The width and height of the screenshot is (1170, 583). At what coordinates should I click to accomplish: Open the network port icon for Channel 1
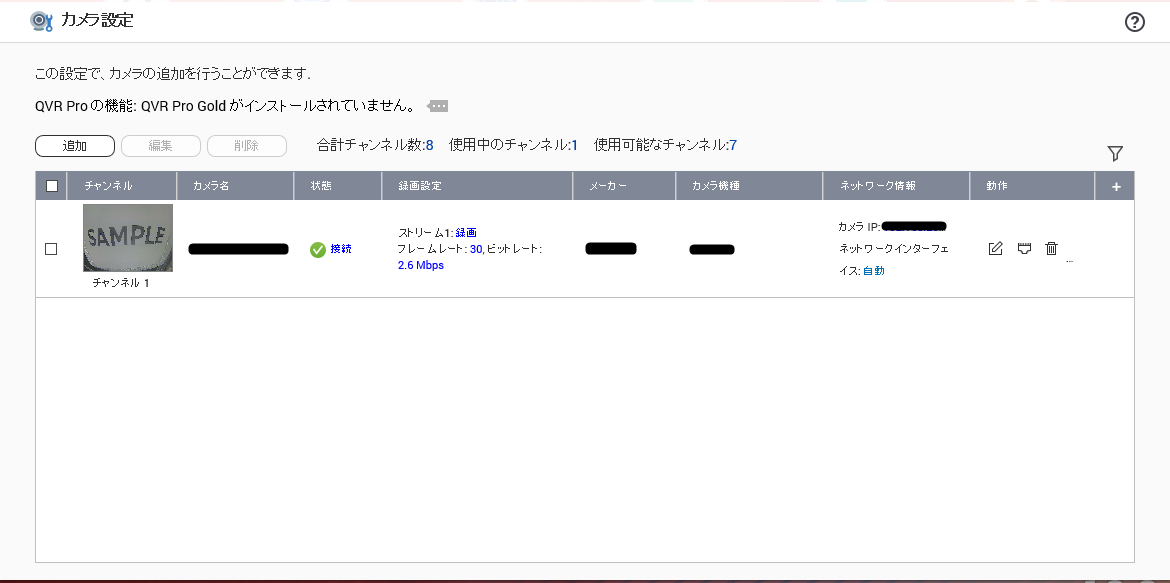click(x=1024, y=249)
